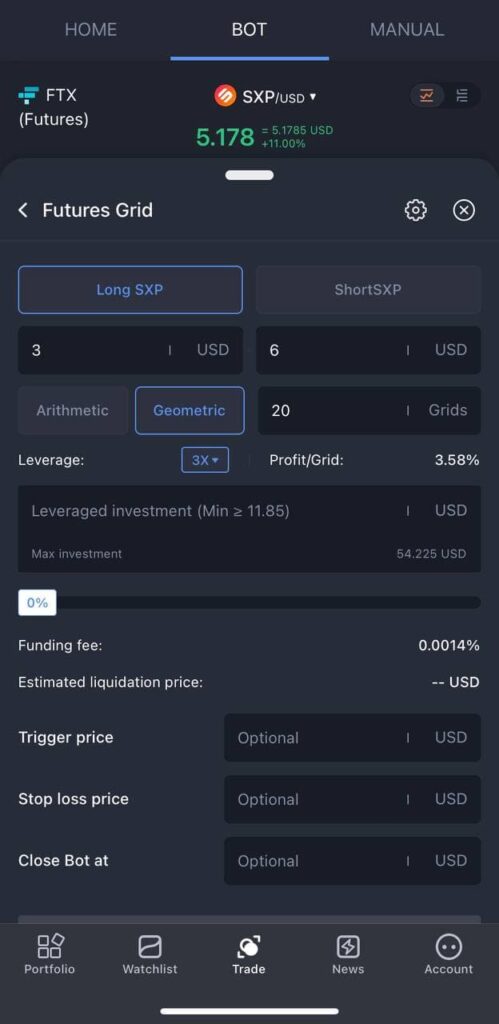The image size is (499, 1024).
Task: Choose Arithmetic grid mode
Action: point(72,410)
